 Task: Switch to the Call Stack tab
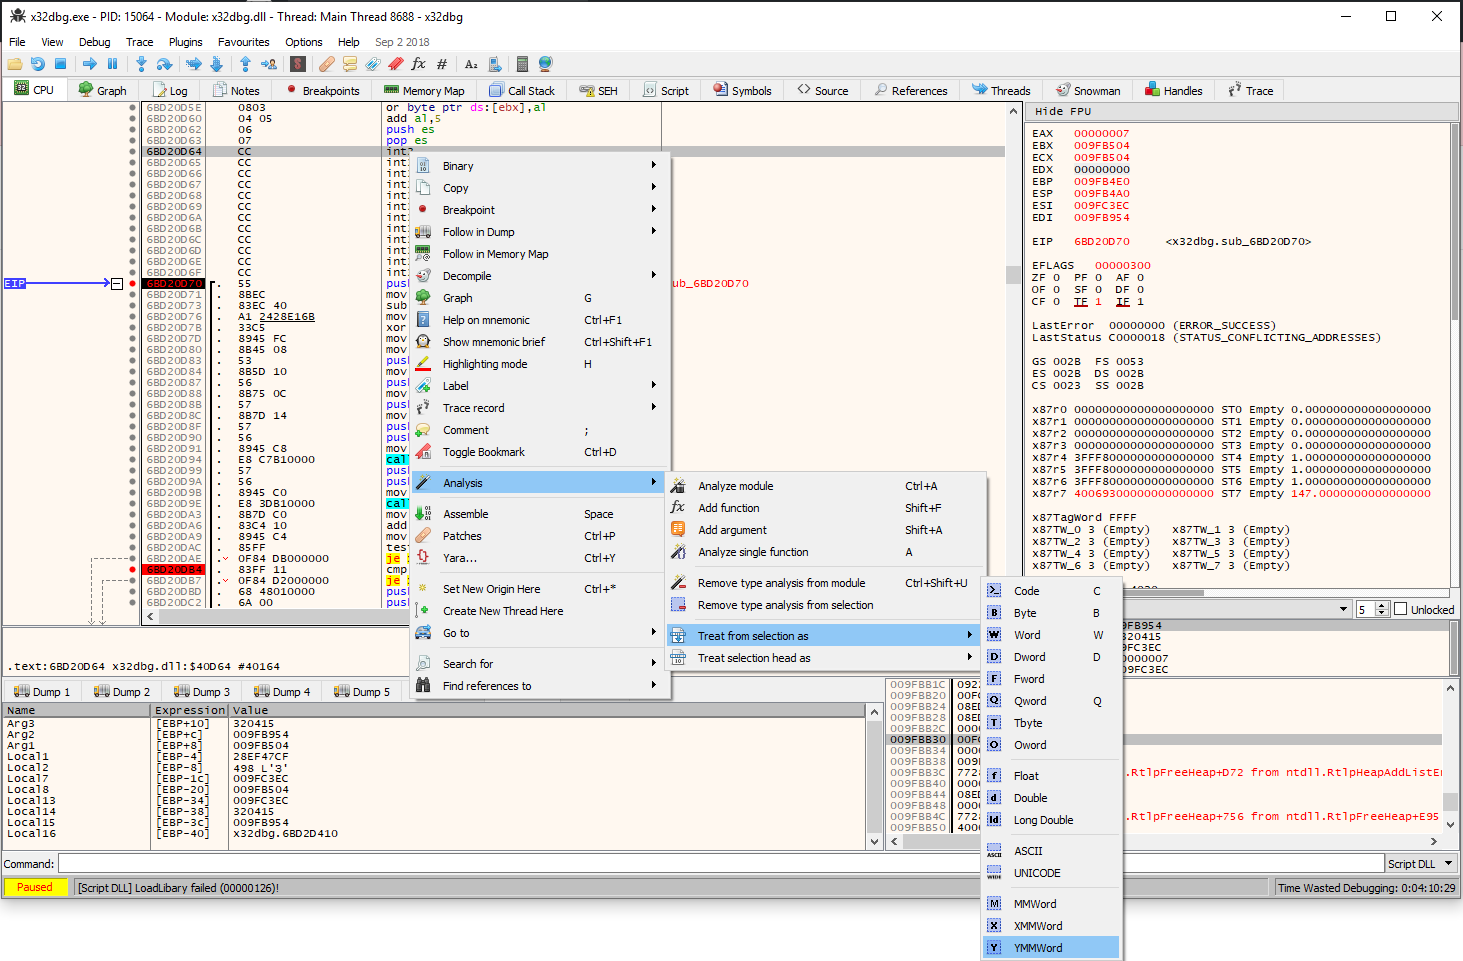(x=522, y=90)
